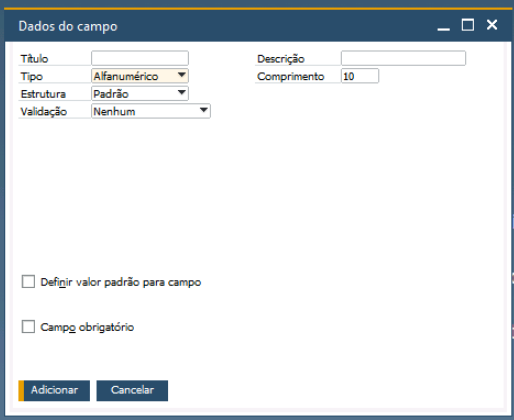Click the Validação label
514x420 pixels.
click(x=44, y=112)
